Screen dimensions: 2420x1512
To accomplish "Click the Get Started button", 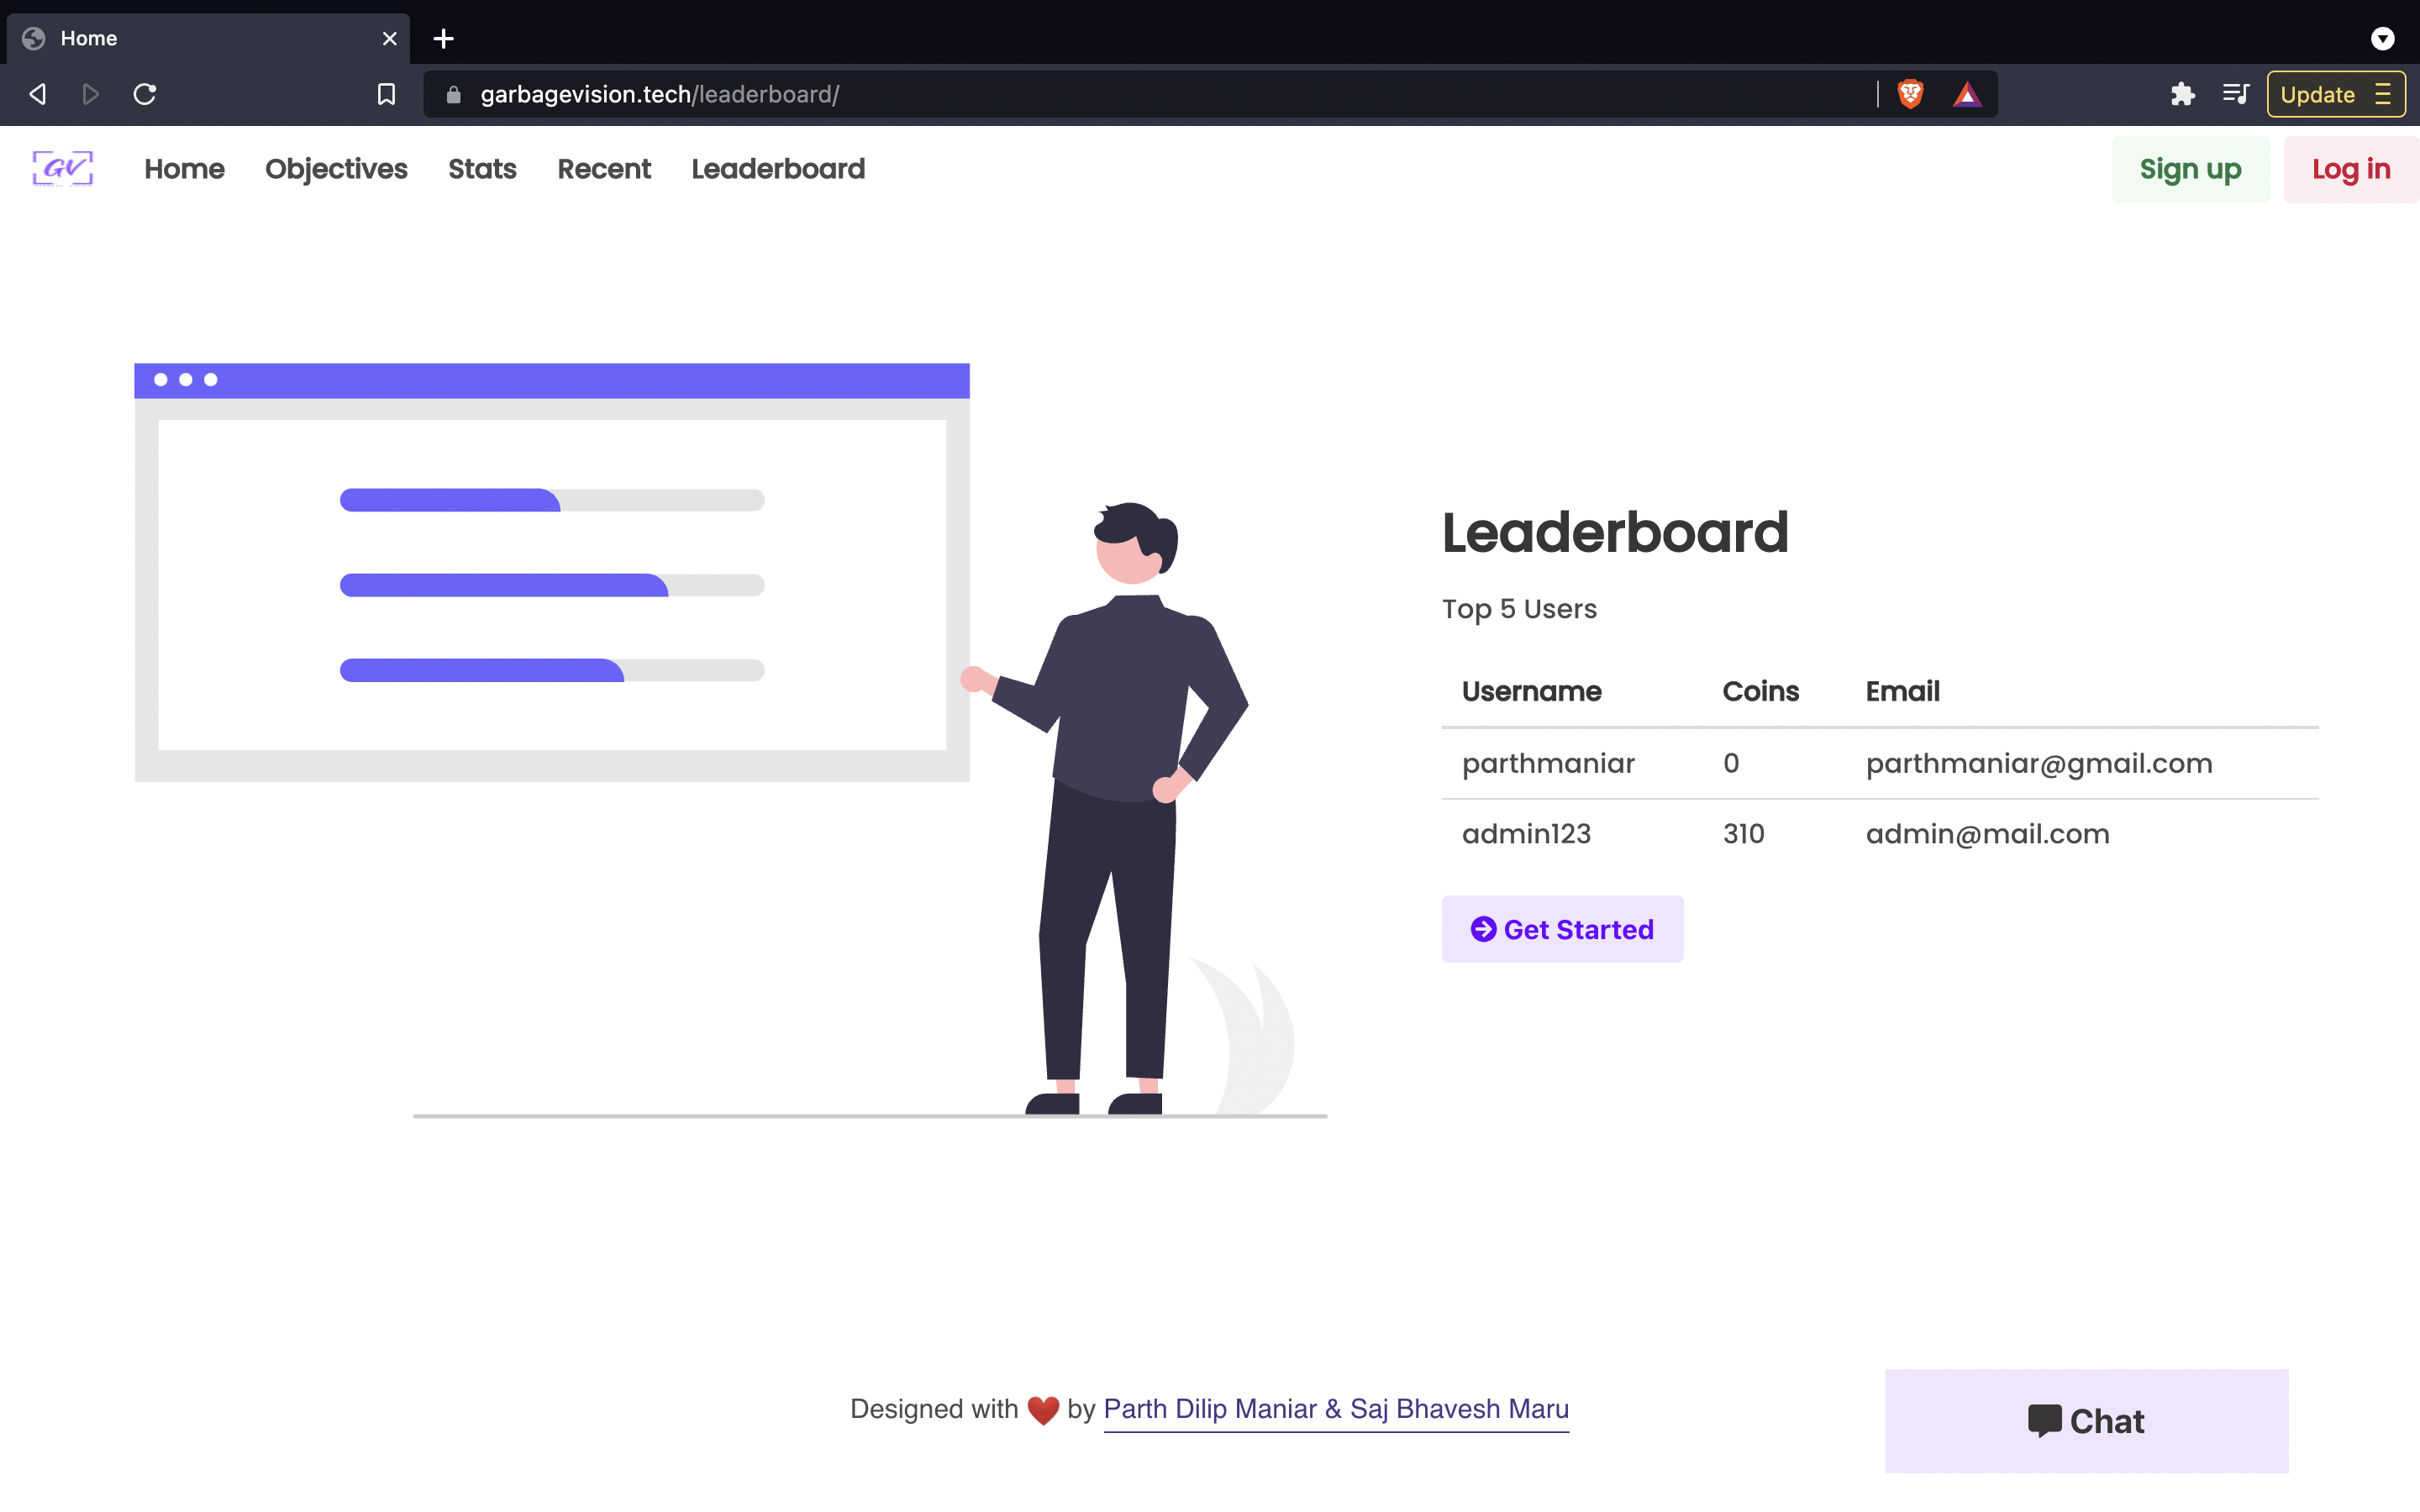I will point(1562,929).
